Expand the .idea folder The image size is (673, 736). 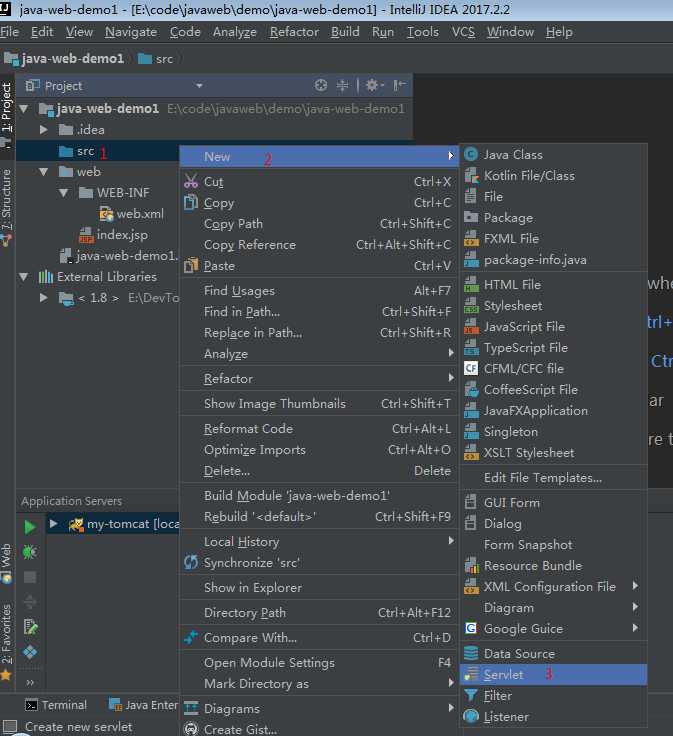44,130
